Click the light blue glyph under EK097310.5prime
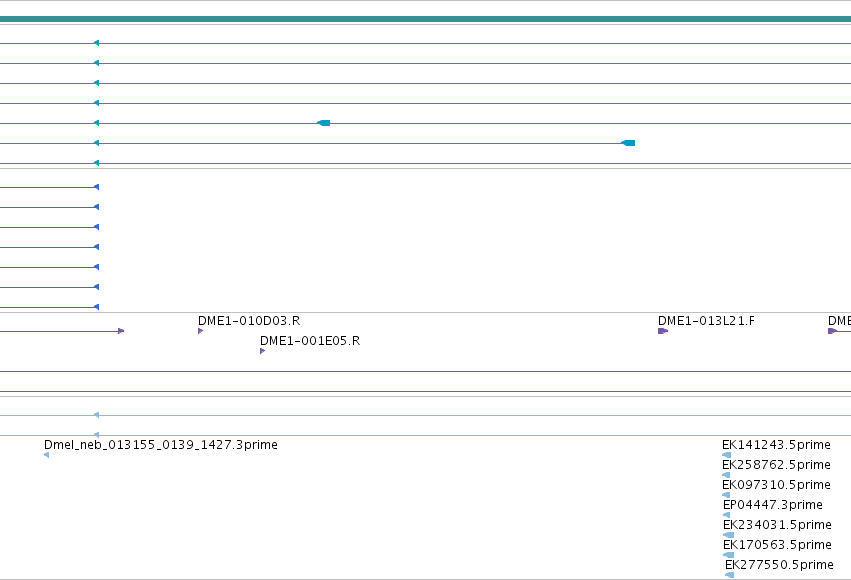This screenshot has width=851, height=580. (x=726, y=495)
